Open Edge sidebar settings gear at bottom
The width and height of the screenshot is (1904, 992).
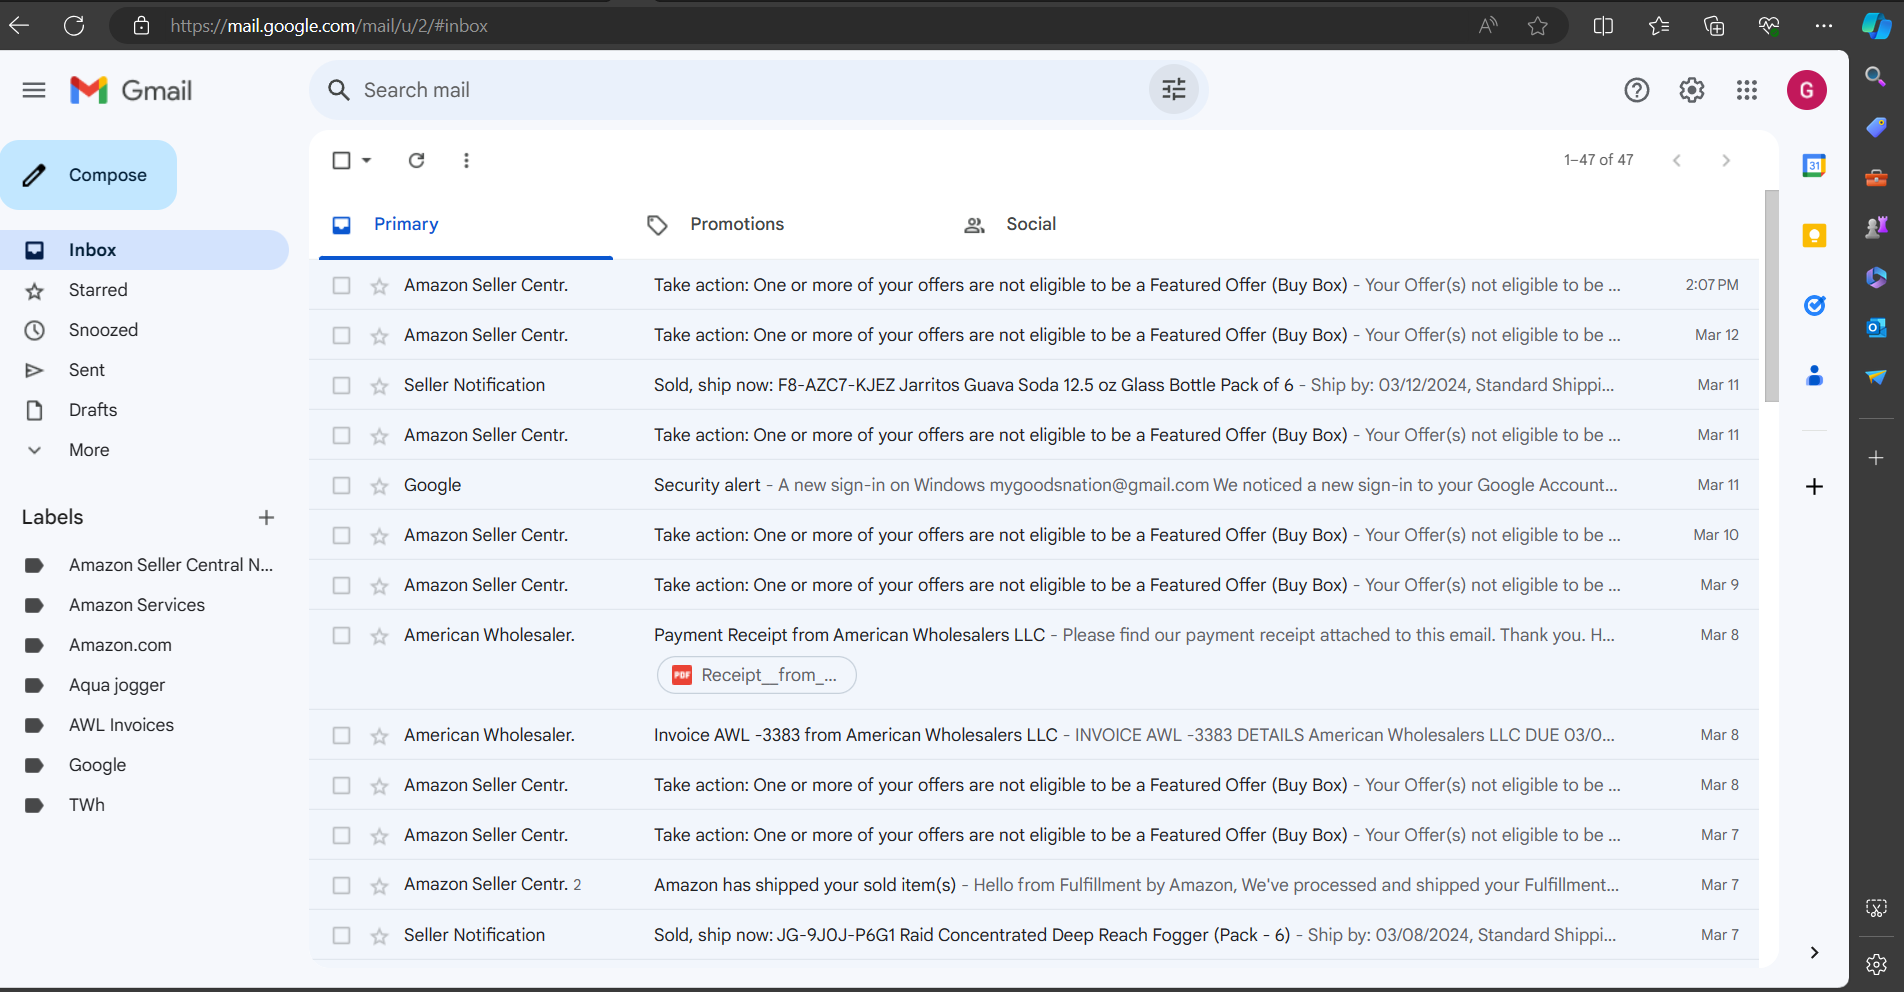click(1876, 964)
